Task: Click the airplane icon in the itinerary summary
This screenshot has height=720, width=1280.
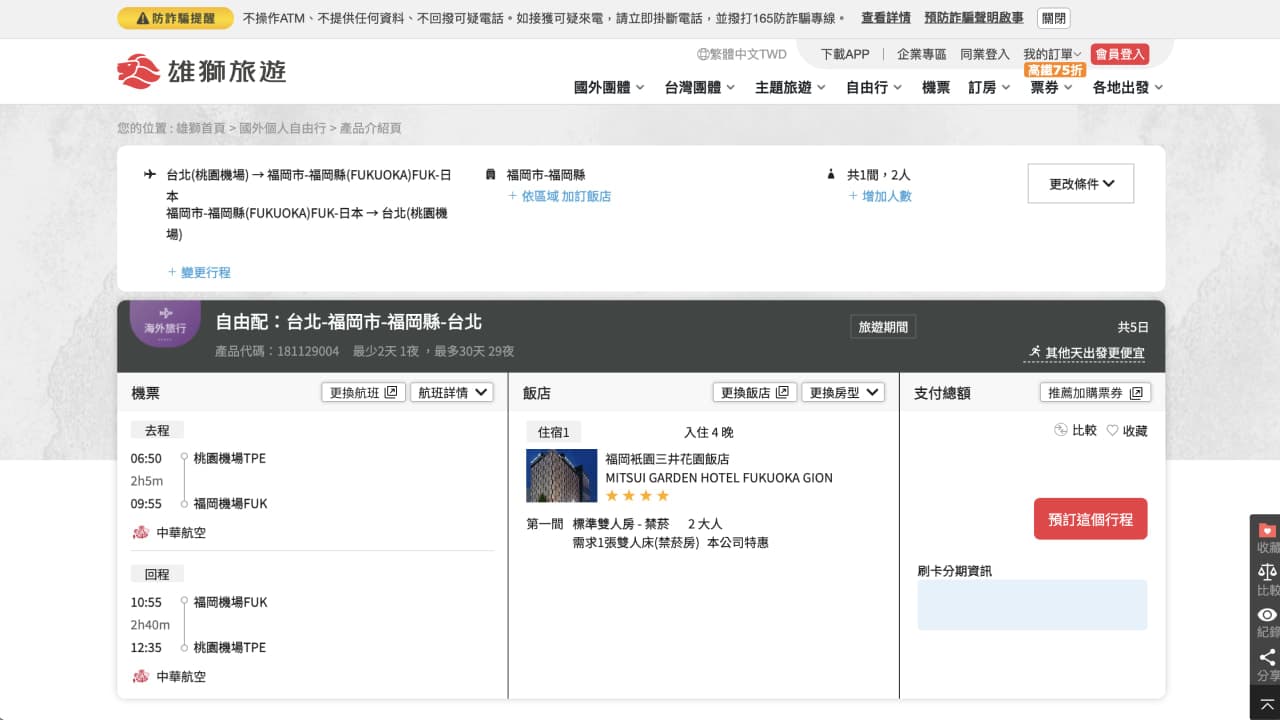Action: 151,174
